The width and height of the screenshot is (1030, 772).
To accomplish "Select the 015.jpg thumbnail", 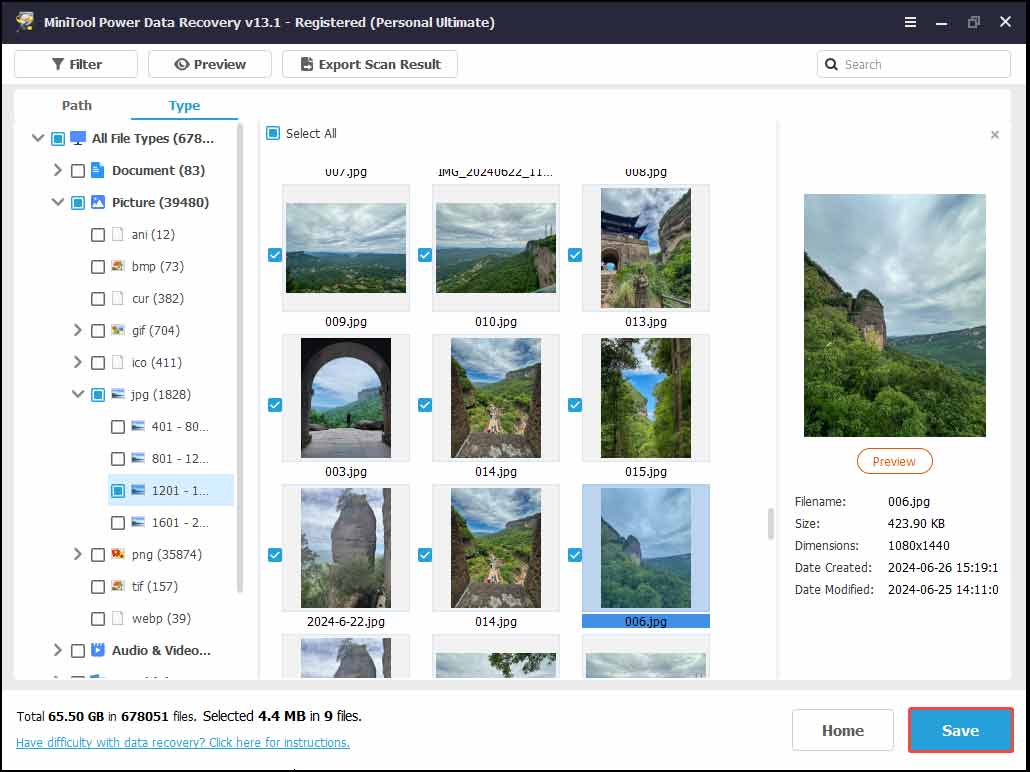I will pos(646,398).
